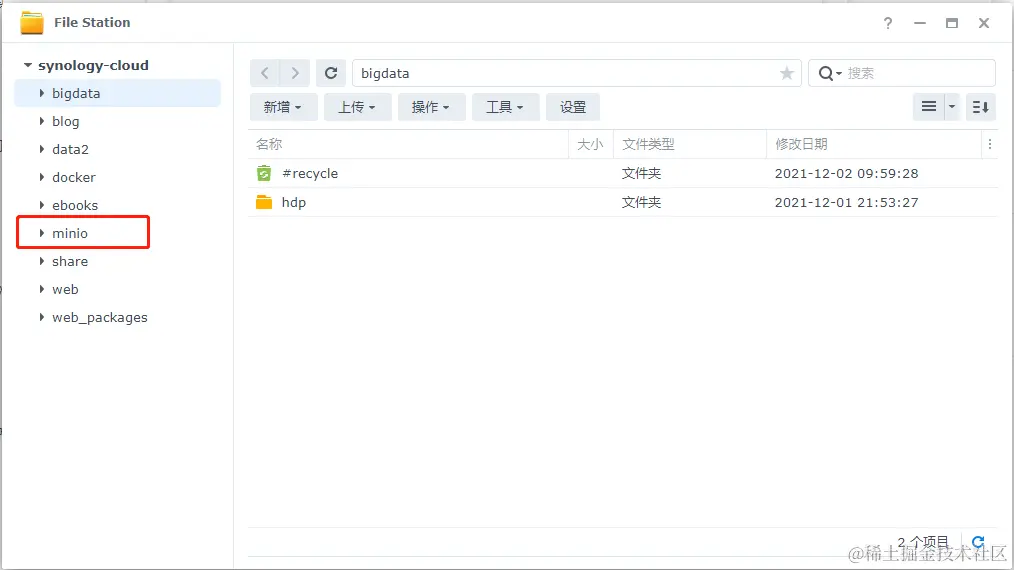Go forward with the right arrow button

coord(295,73)
